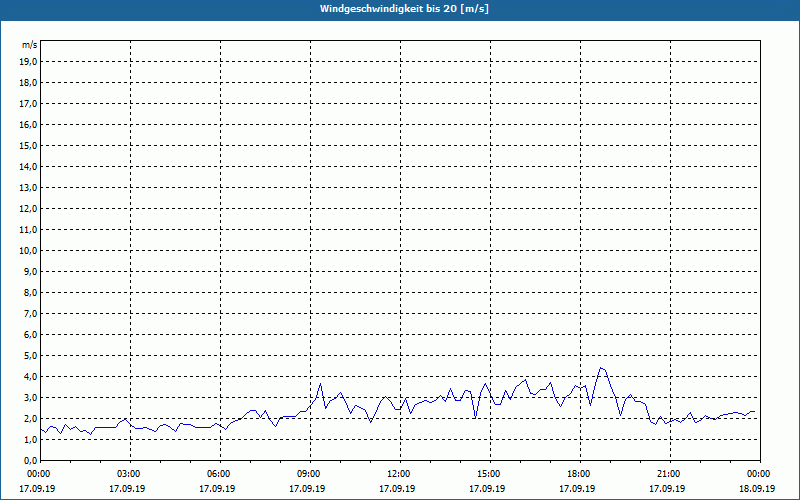
Task: Click the 17.09.19 date under 03:00
Action: coord(127,489)
